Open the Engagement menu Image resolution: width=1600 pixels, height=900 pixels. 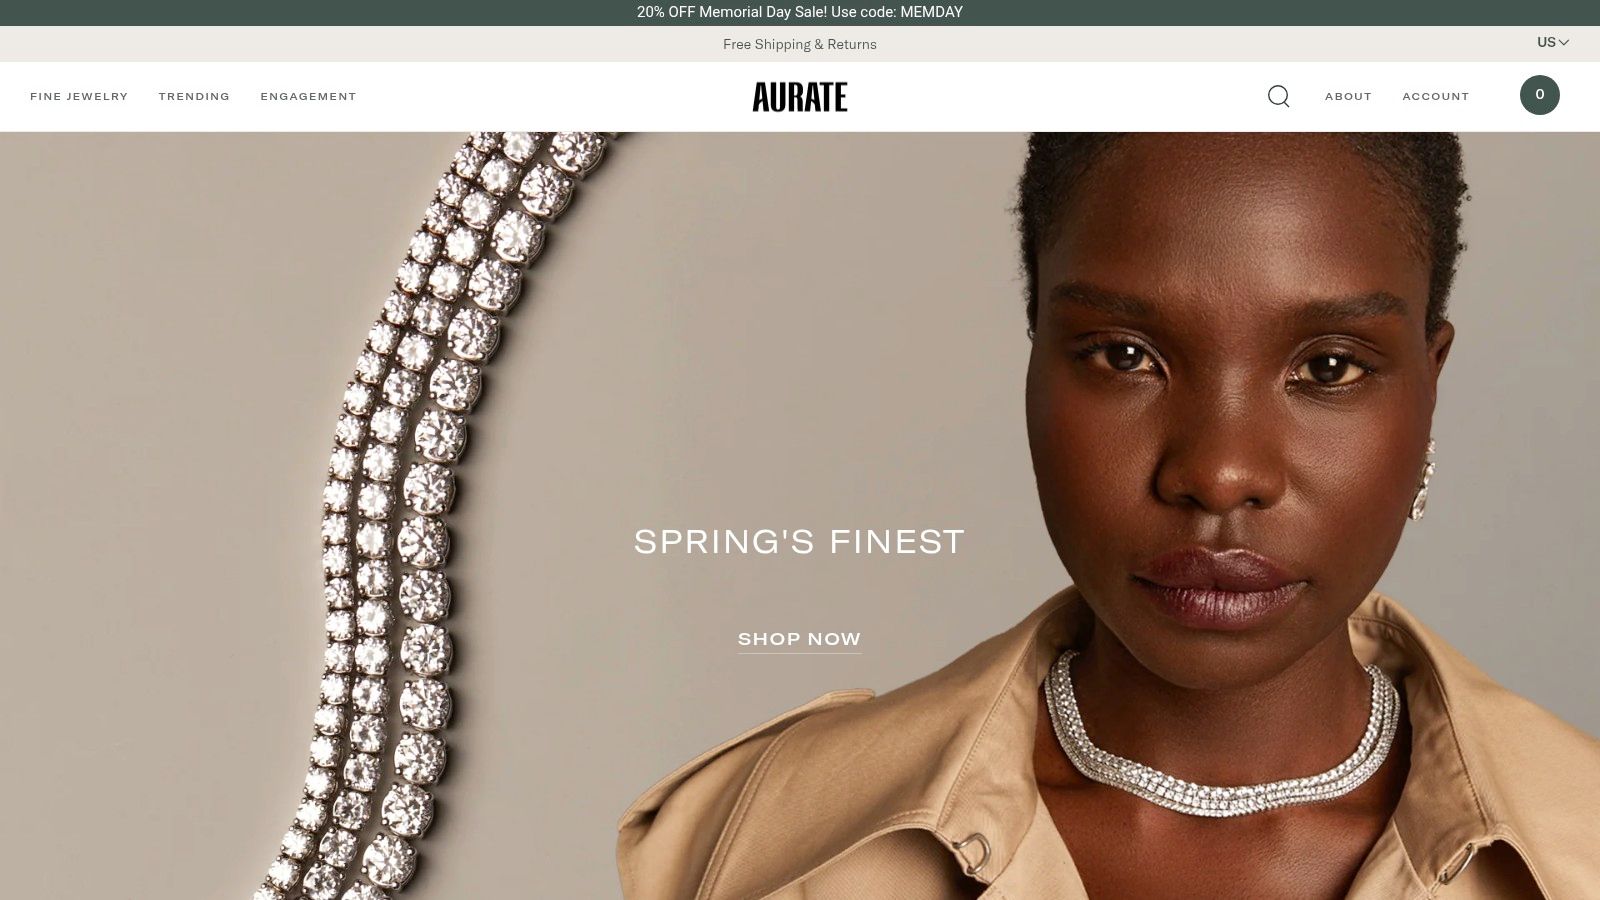pyautogui.click(x=308, y=97)
